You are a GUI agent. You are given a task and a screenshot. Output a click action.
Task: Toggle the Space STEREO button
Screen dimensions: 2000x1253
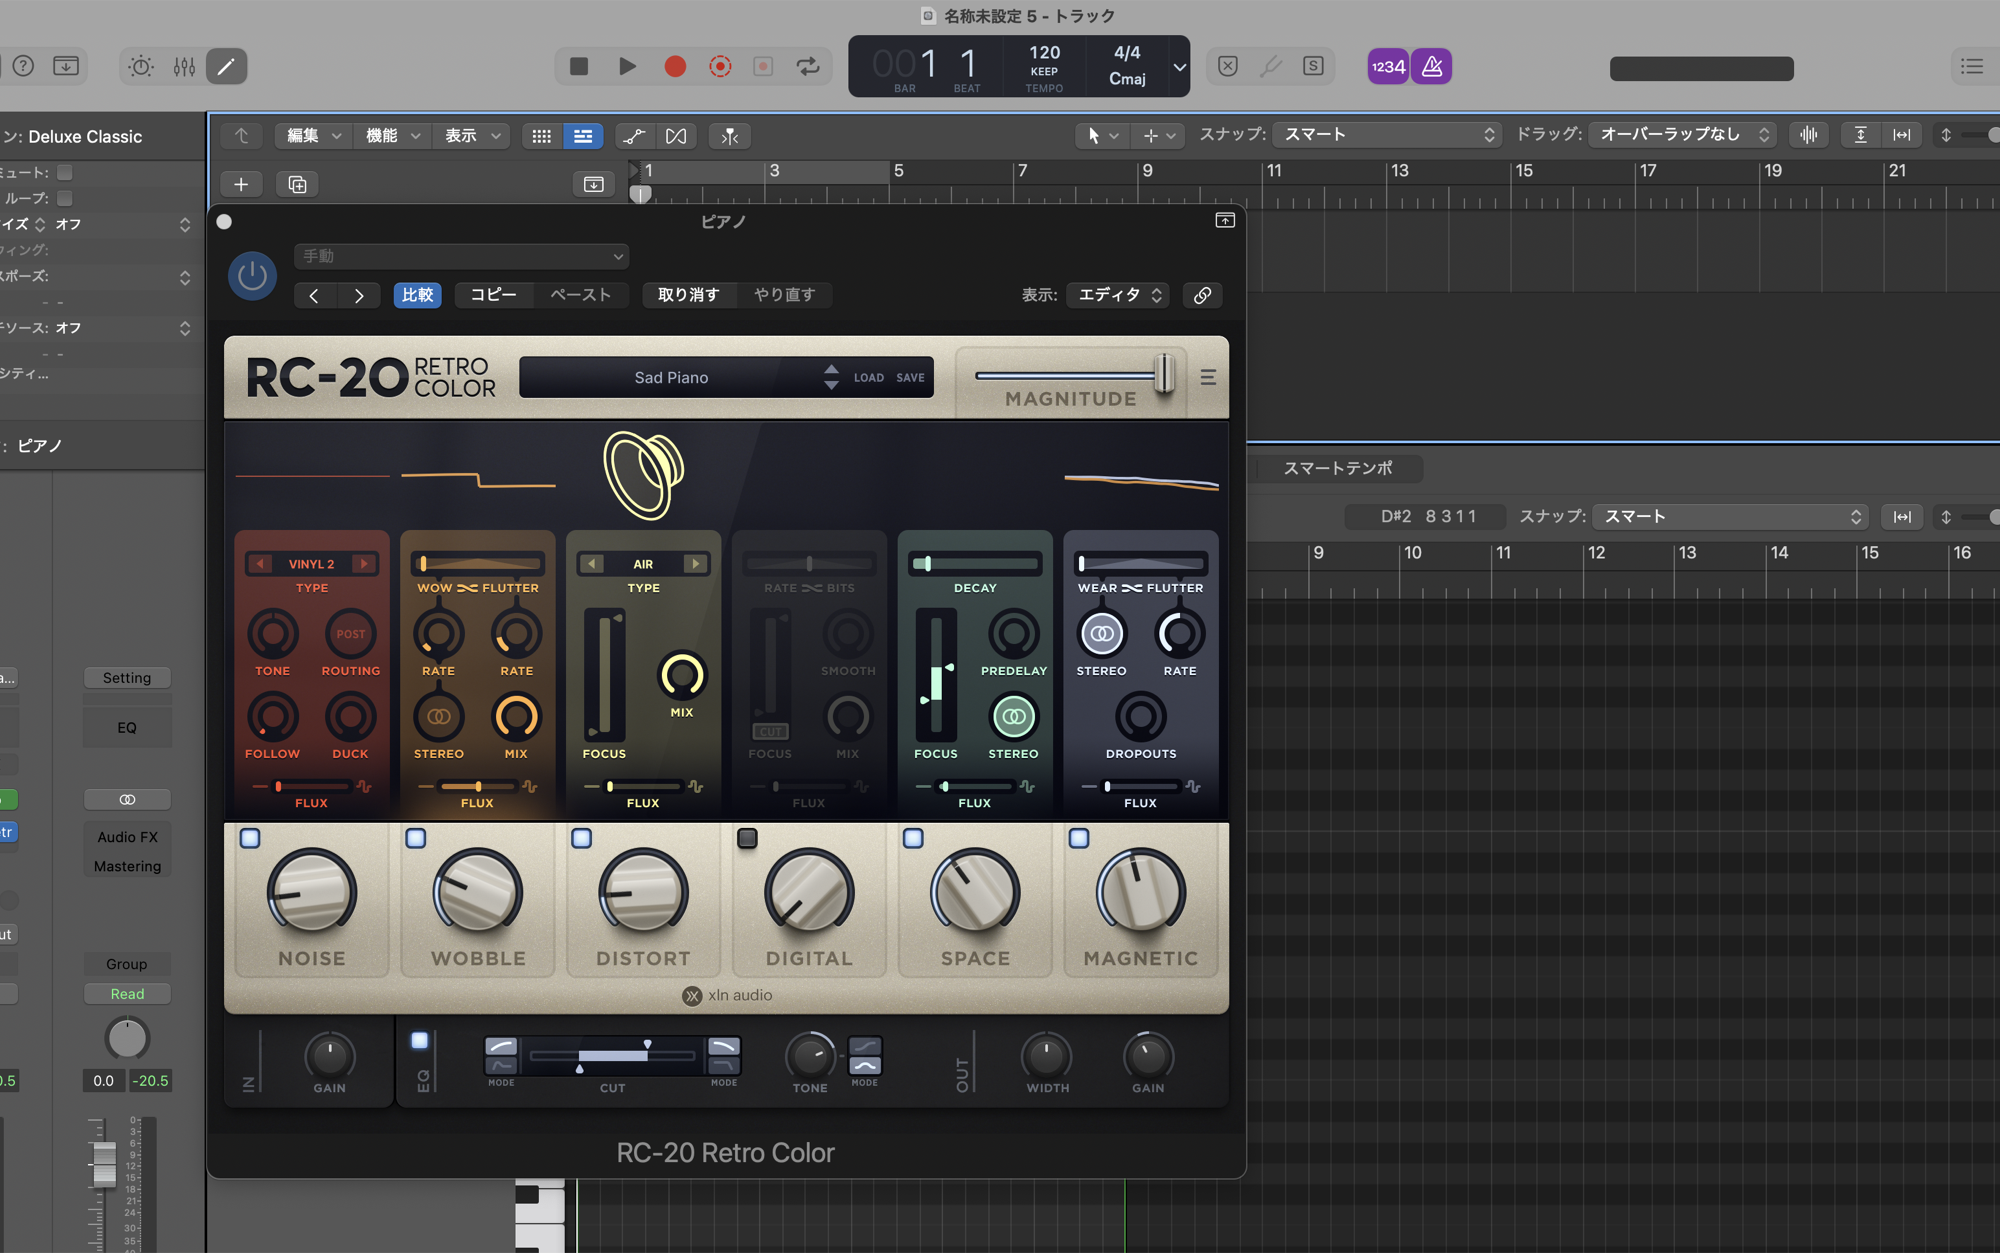click(1014, 717)
